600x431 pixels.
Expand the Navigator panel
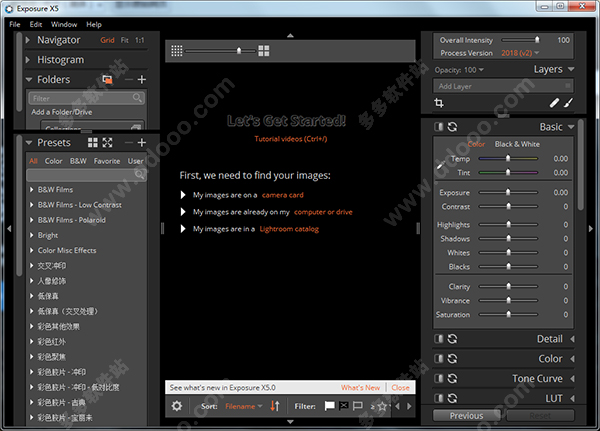tap(28, 40)
